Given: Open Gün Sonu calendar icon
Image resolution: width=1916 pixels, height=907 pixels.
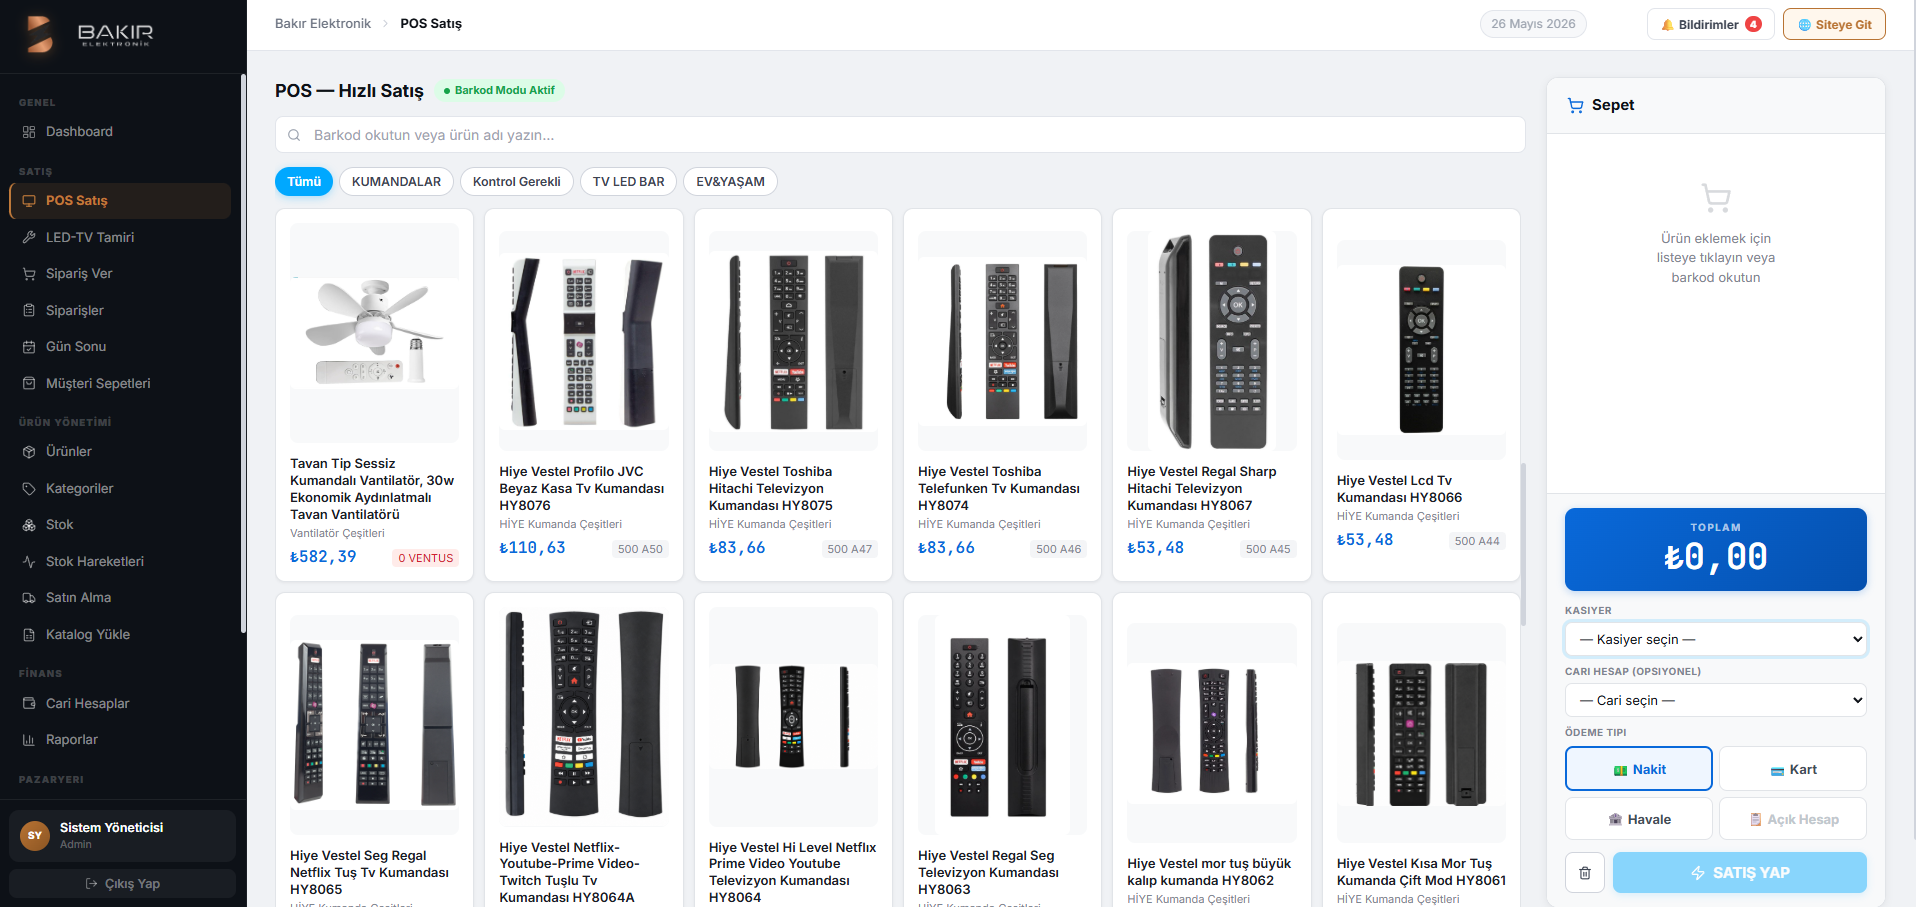Looking at the screenshot, I should 29,347.
